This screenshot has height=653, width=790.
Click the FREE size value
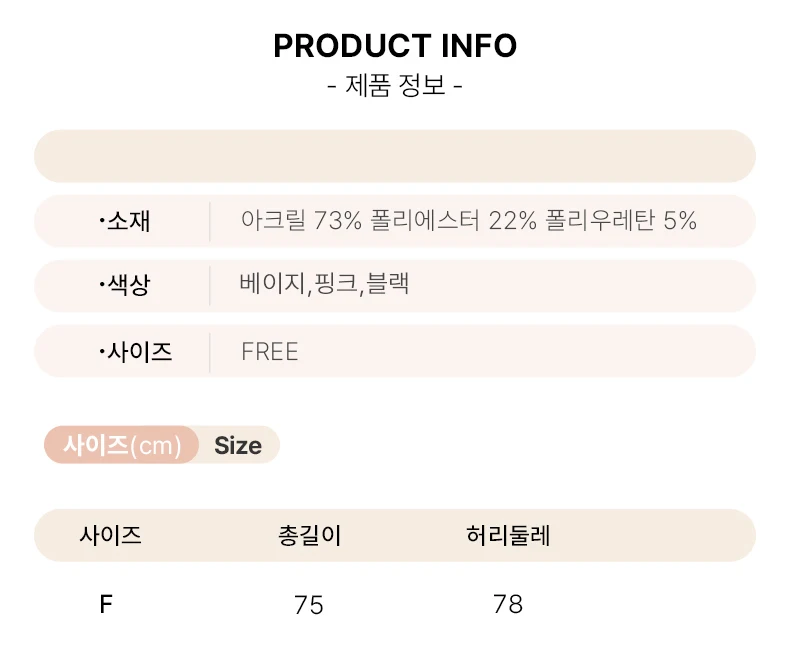tap(270, 352)
